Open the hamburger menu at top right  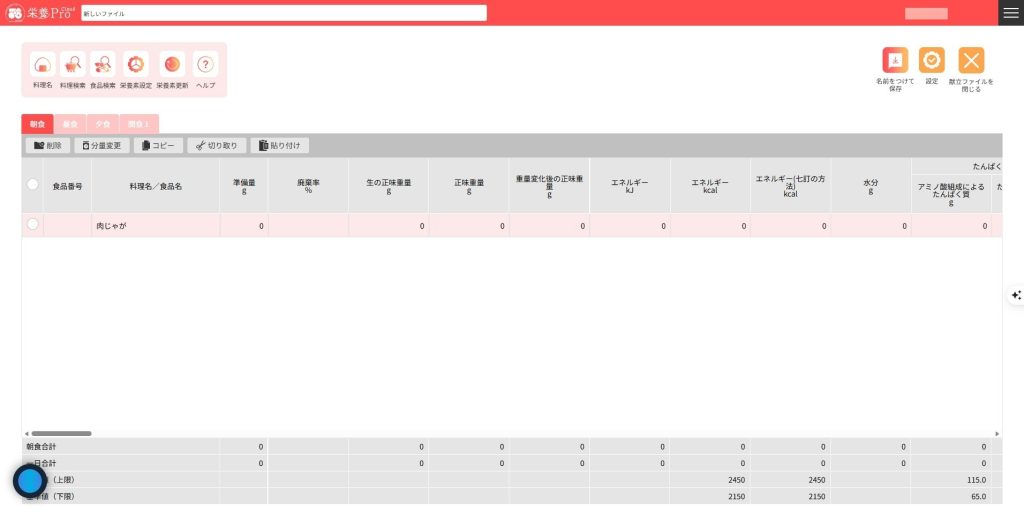1011,13
